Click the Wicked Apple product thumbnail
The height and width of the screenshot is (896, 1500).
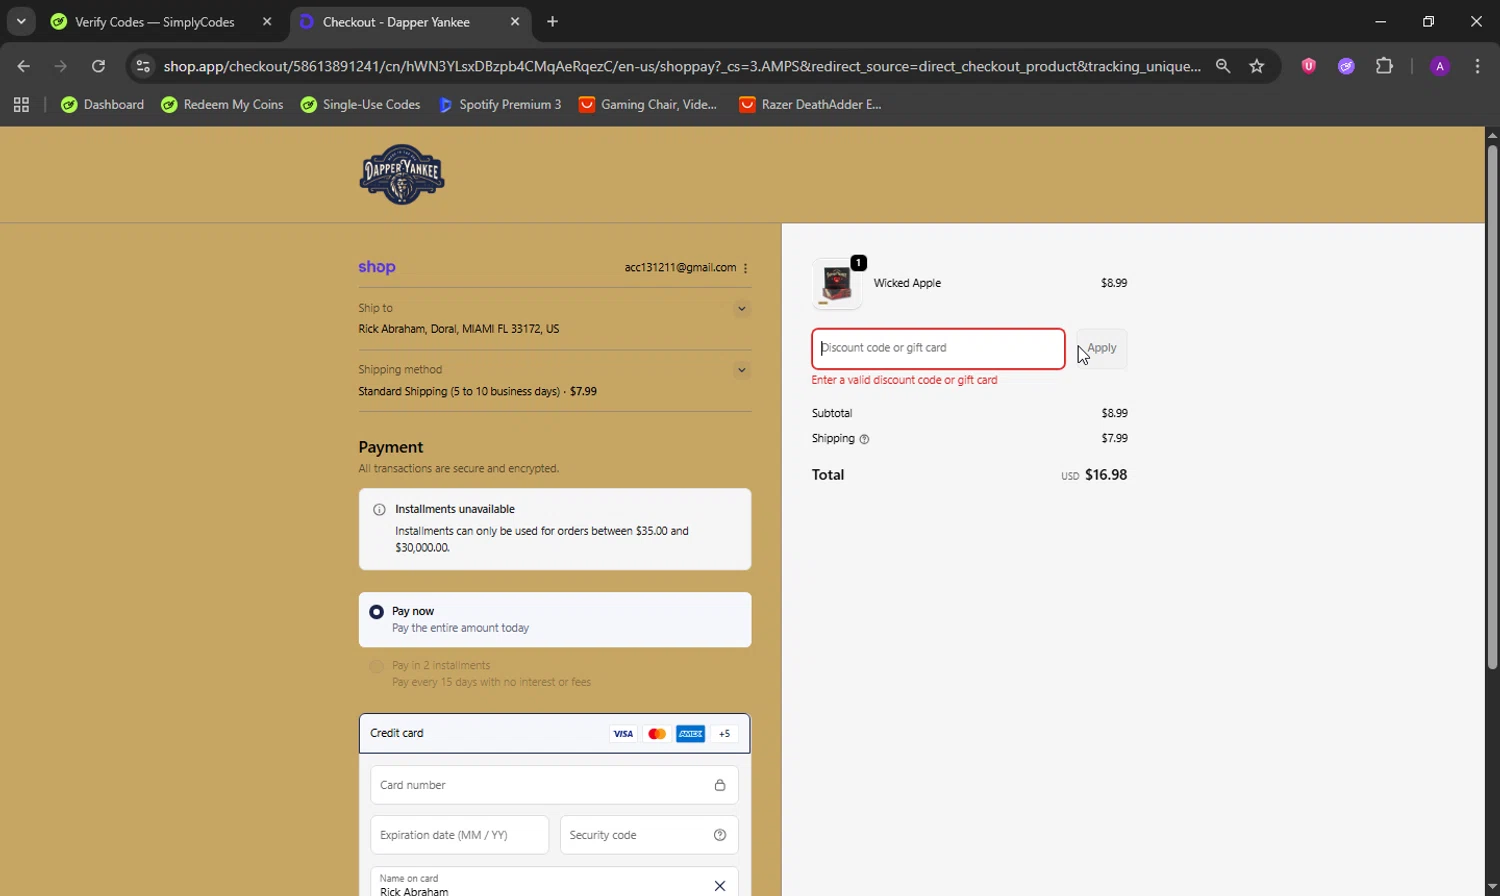[x=837, y=284]
